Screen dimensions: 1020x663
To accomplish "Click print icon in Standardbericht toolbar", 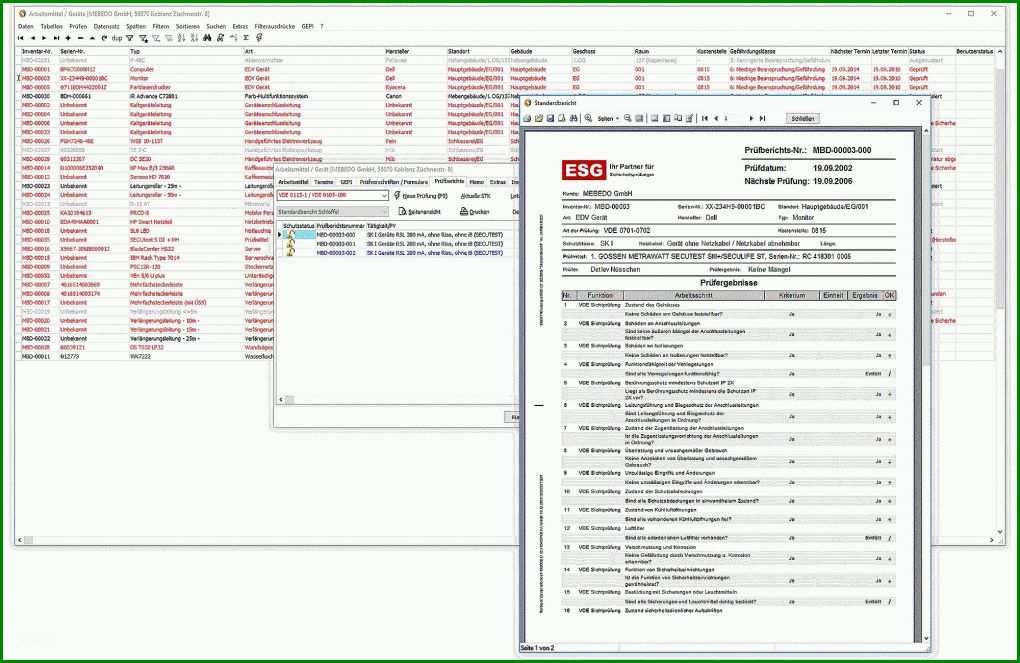I will click(x=528, y=118).
